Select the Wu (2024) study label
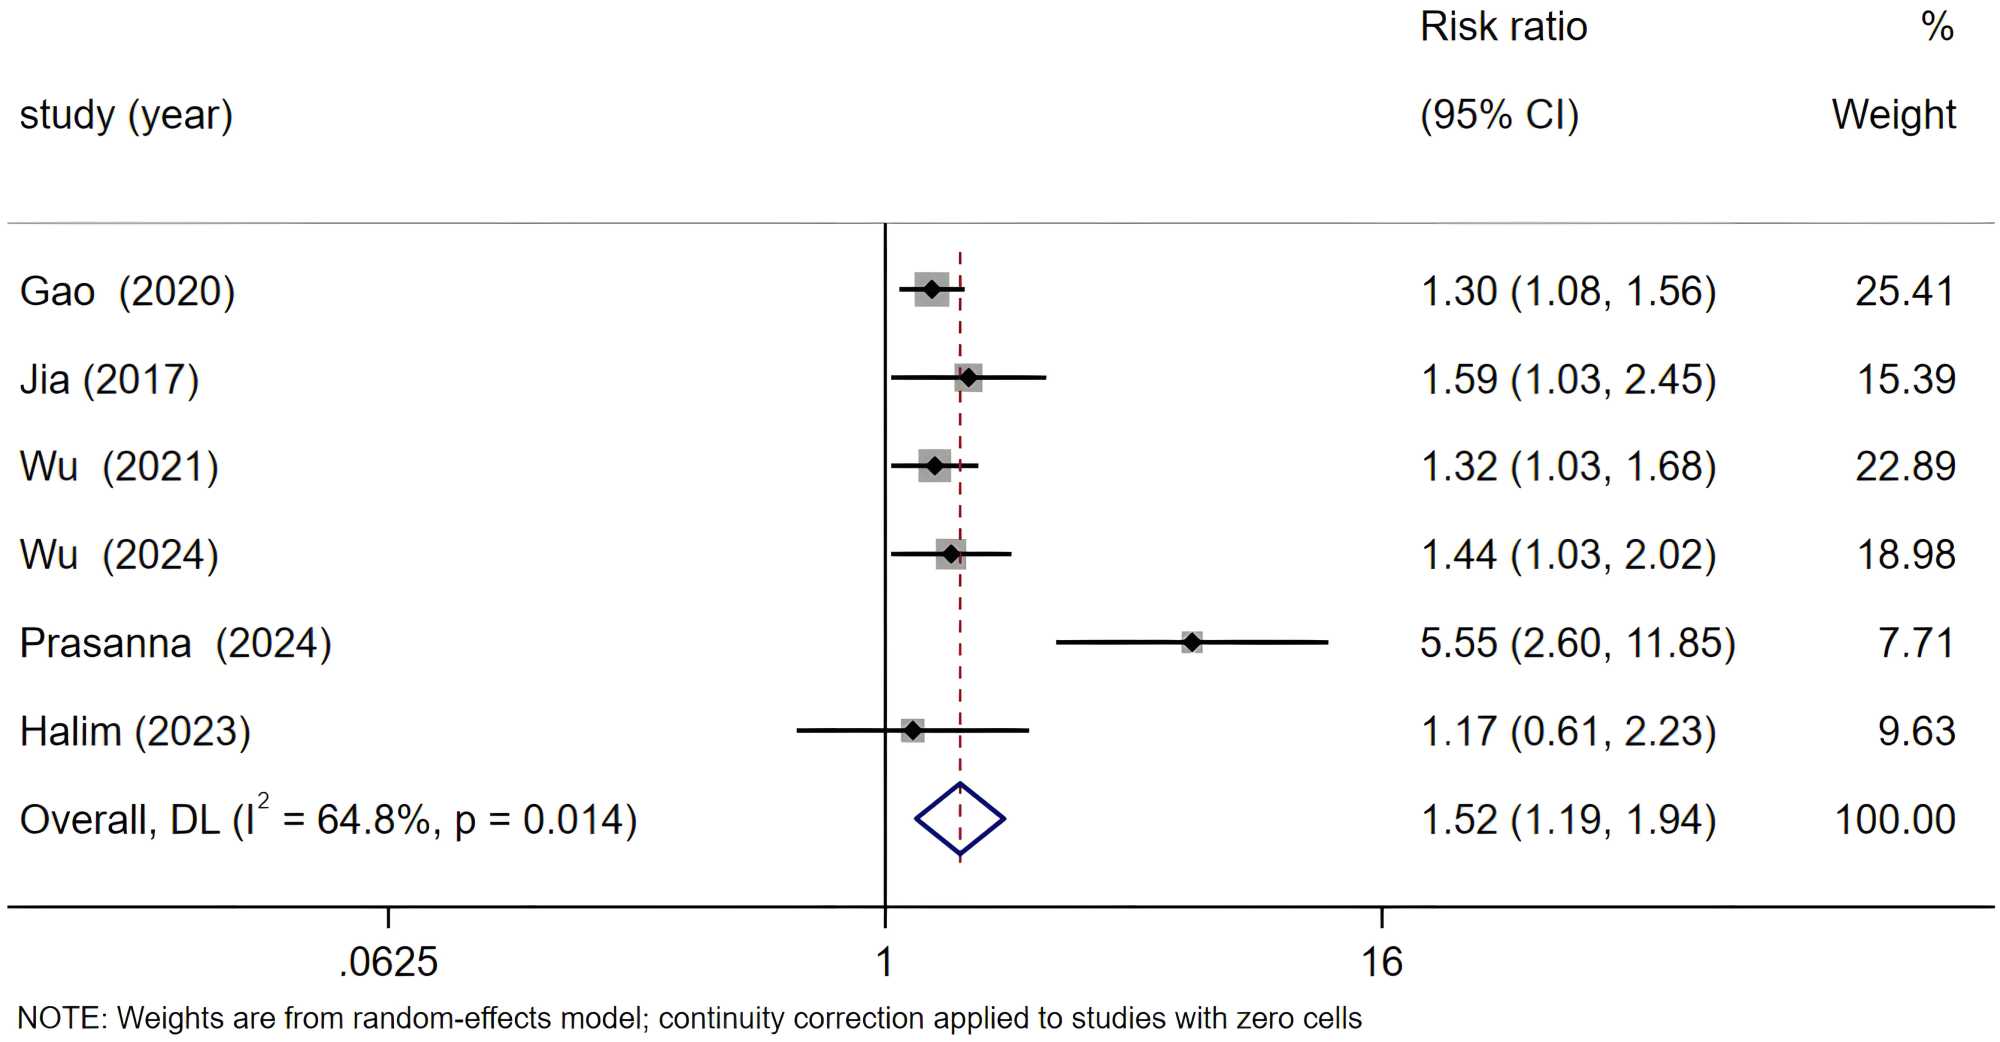The height and width of the screenshot is (1042, 2000). pos(119,555)
